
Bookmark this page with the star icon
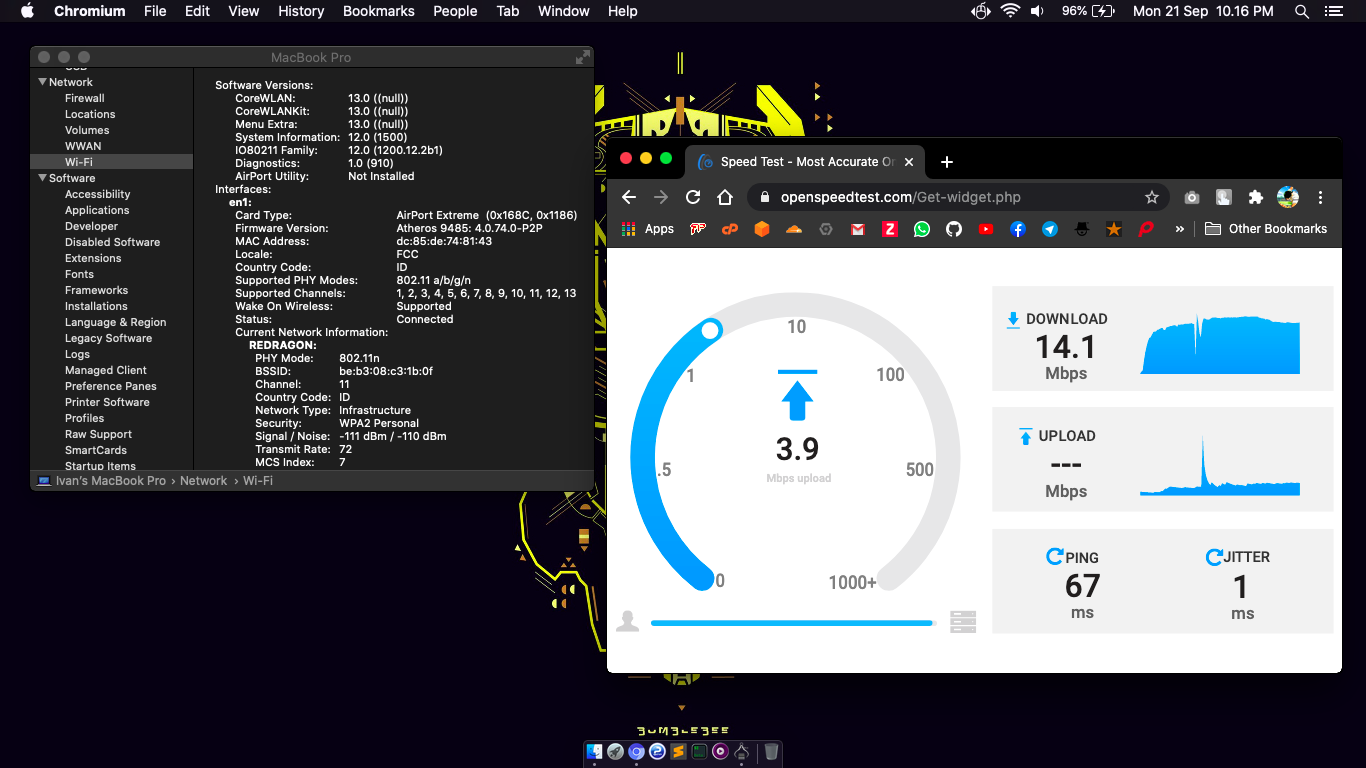pos(1152,197)
